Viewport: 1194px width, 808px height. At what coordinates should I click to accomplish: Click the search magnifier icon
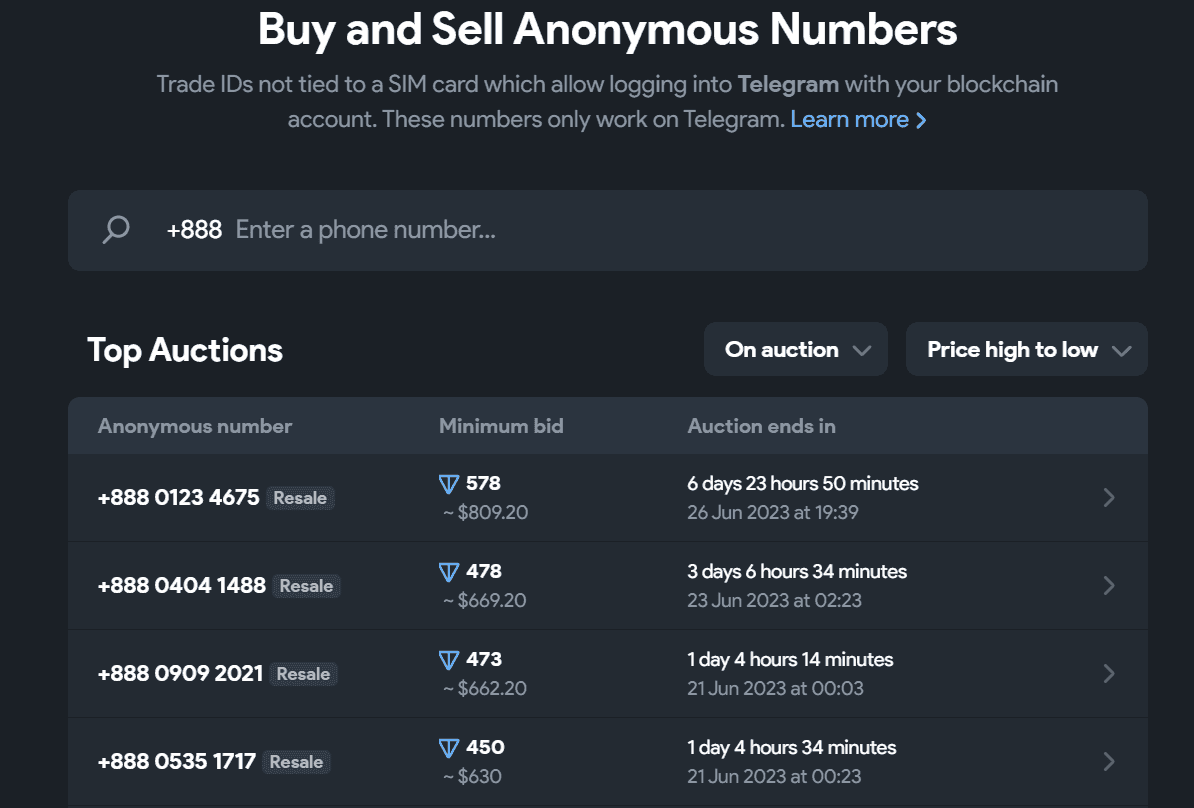point(116,230)
